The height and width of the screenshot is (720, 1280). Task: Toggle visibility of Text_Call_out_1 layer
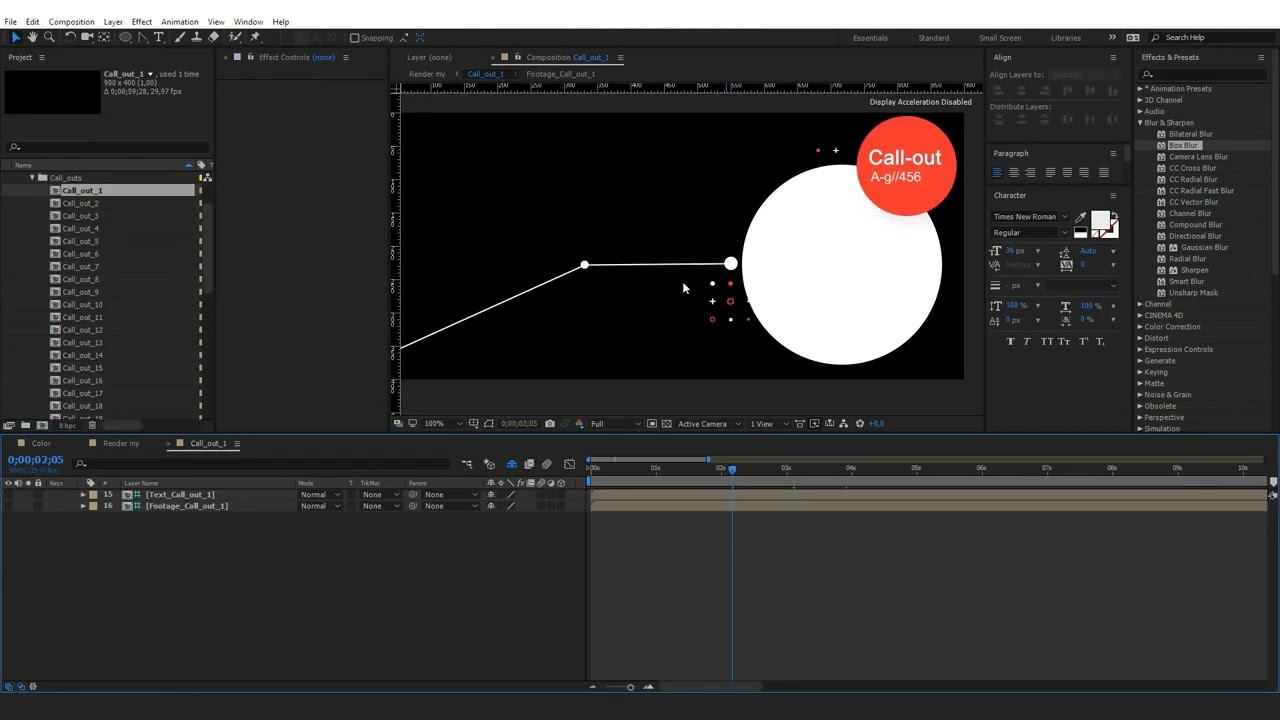coord(8,494)
